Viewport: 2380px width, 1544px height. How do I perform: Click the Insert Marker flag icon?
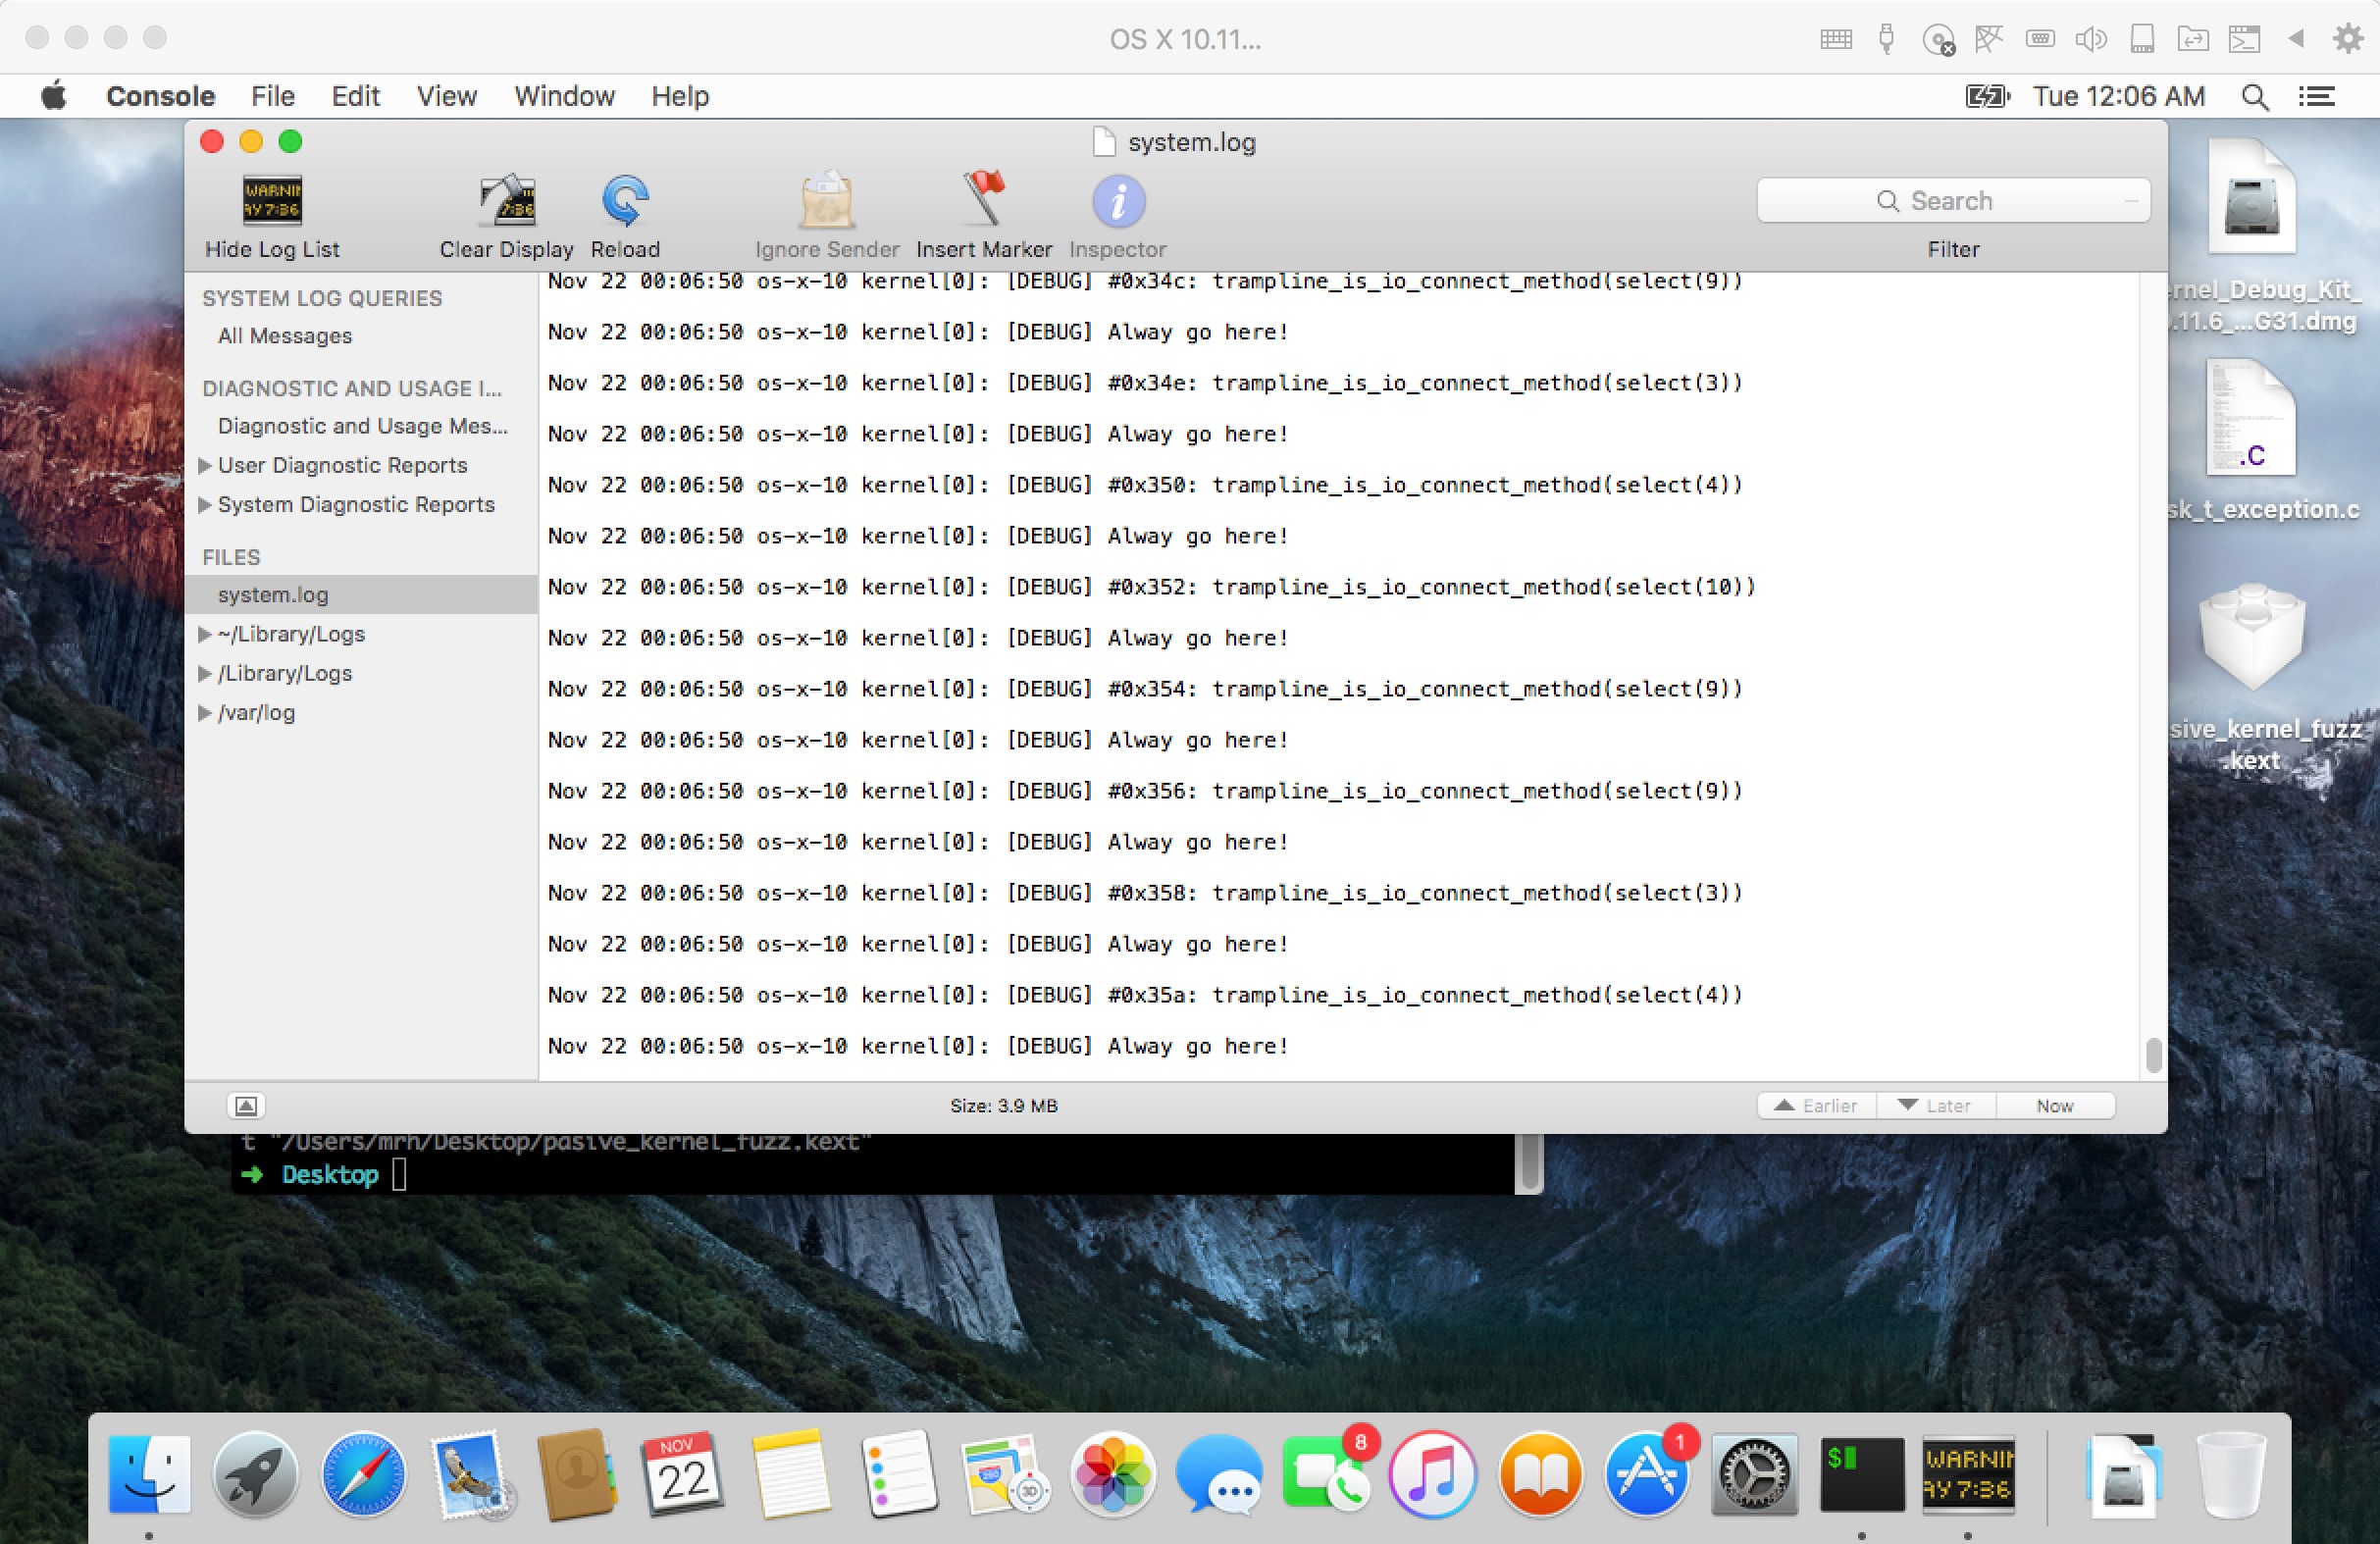coord(983,199)
